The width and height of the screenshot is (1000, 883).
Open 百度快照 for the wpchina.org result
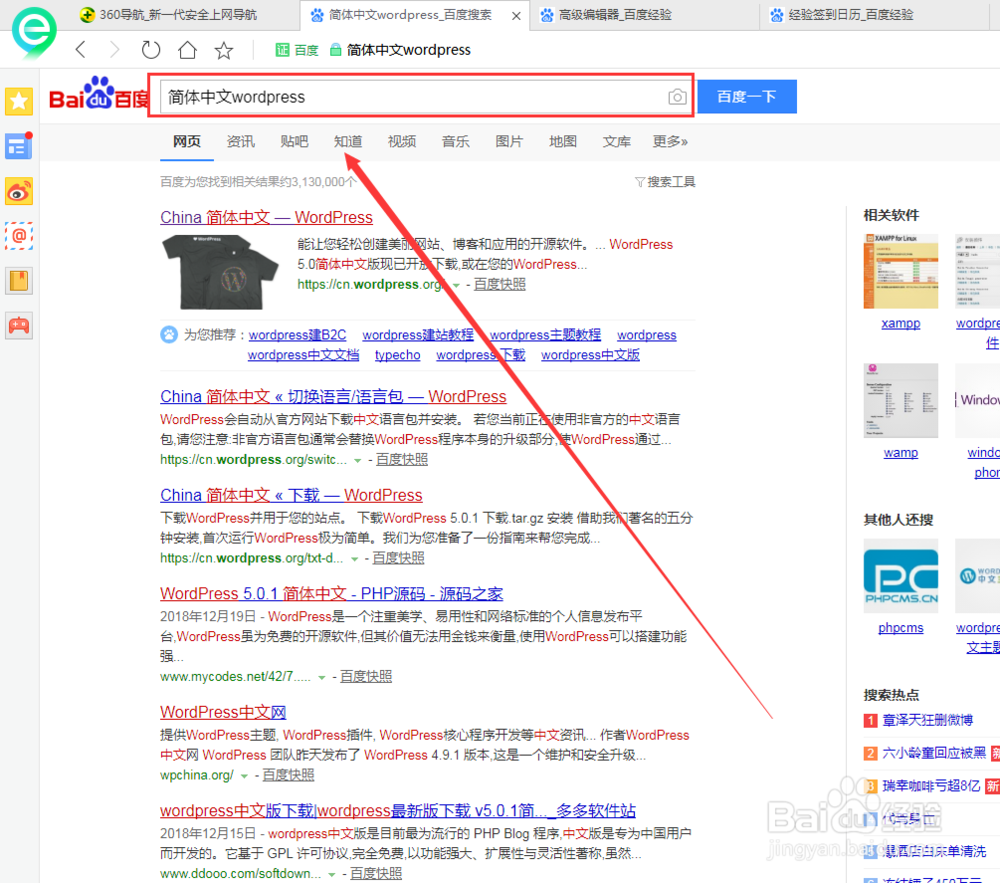point(288,775)
